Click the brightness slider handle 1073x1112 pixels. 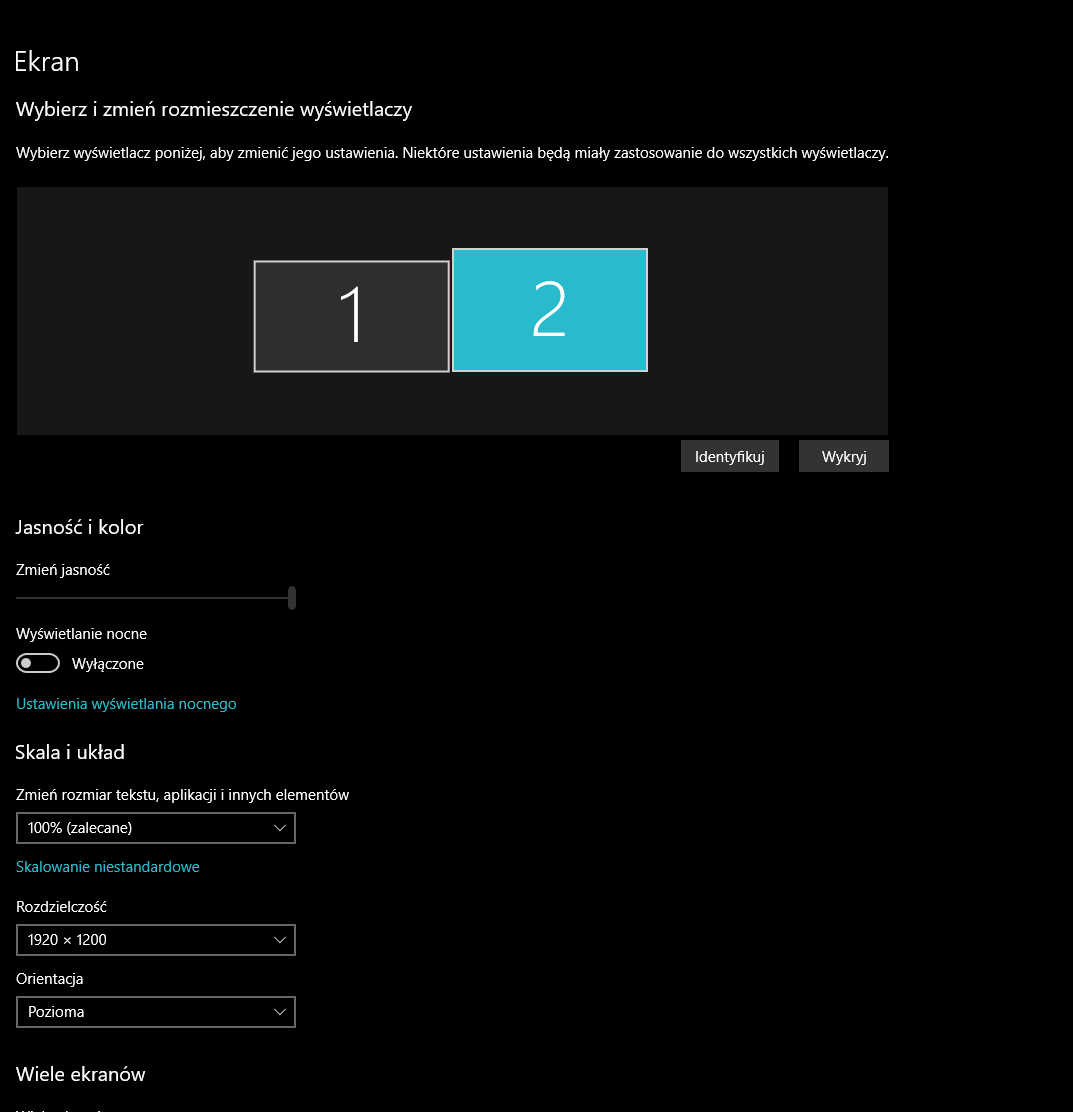pos(292,598)
